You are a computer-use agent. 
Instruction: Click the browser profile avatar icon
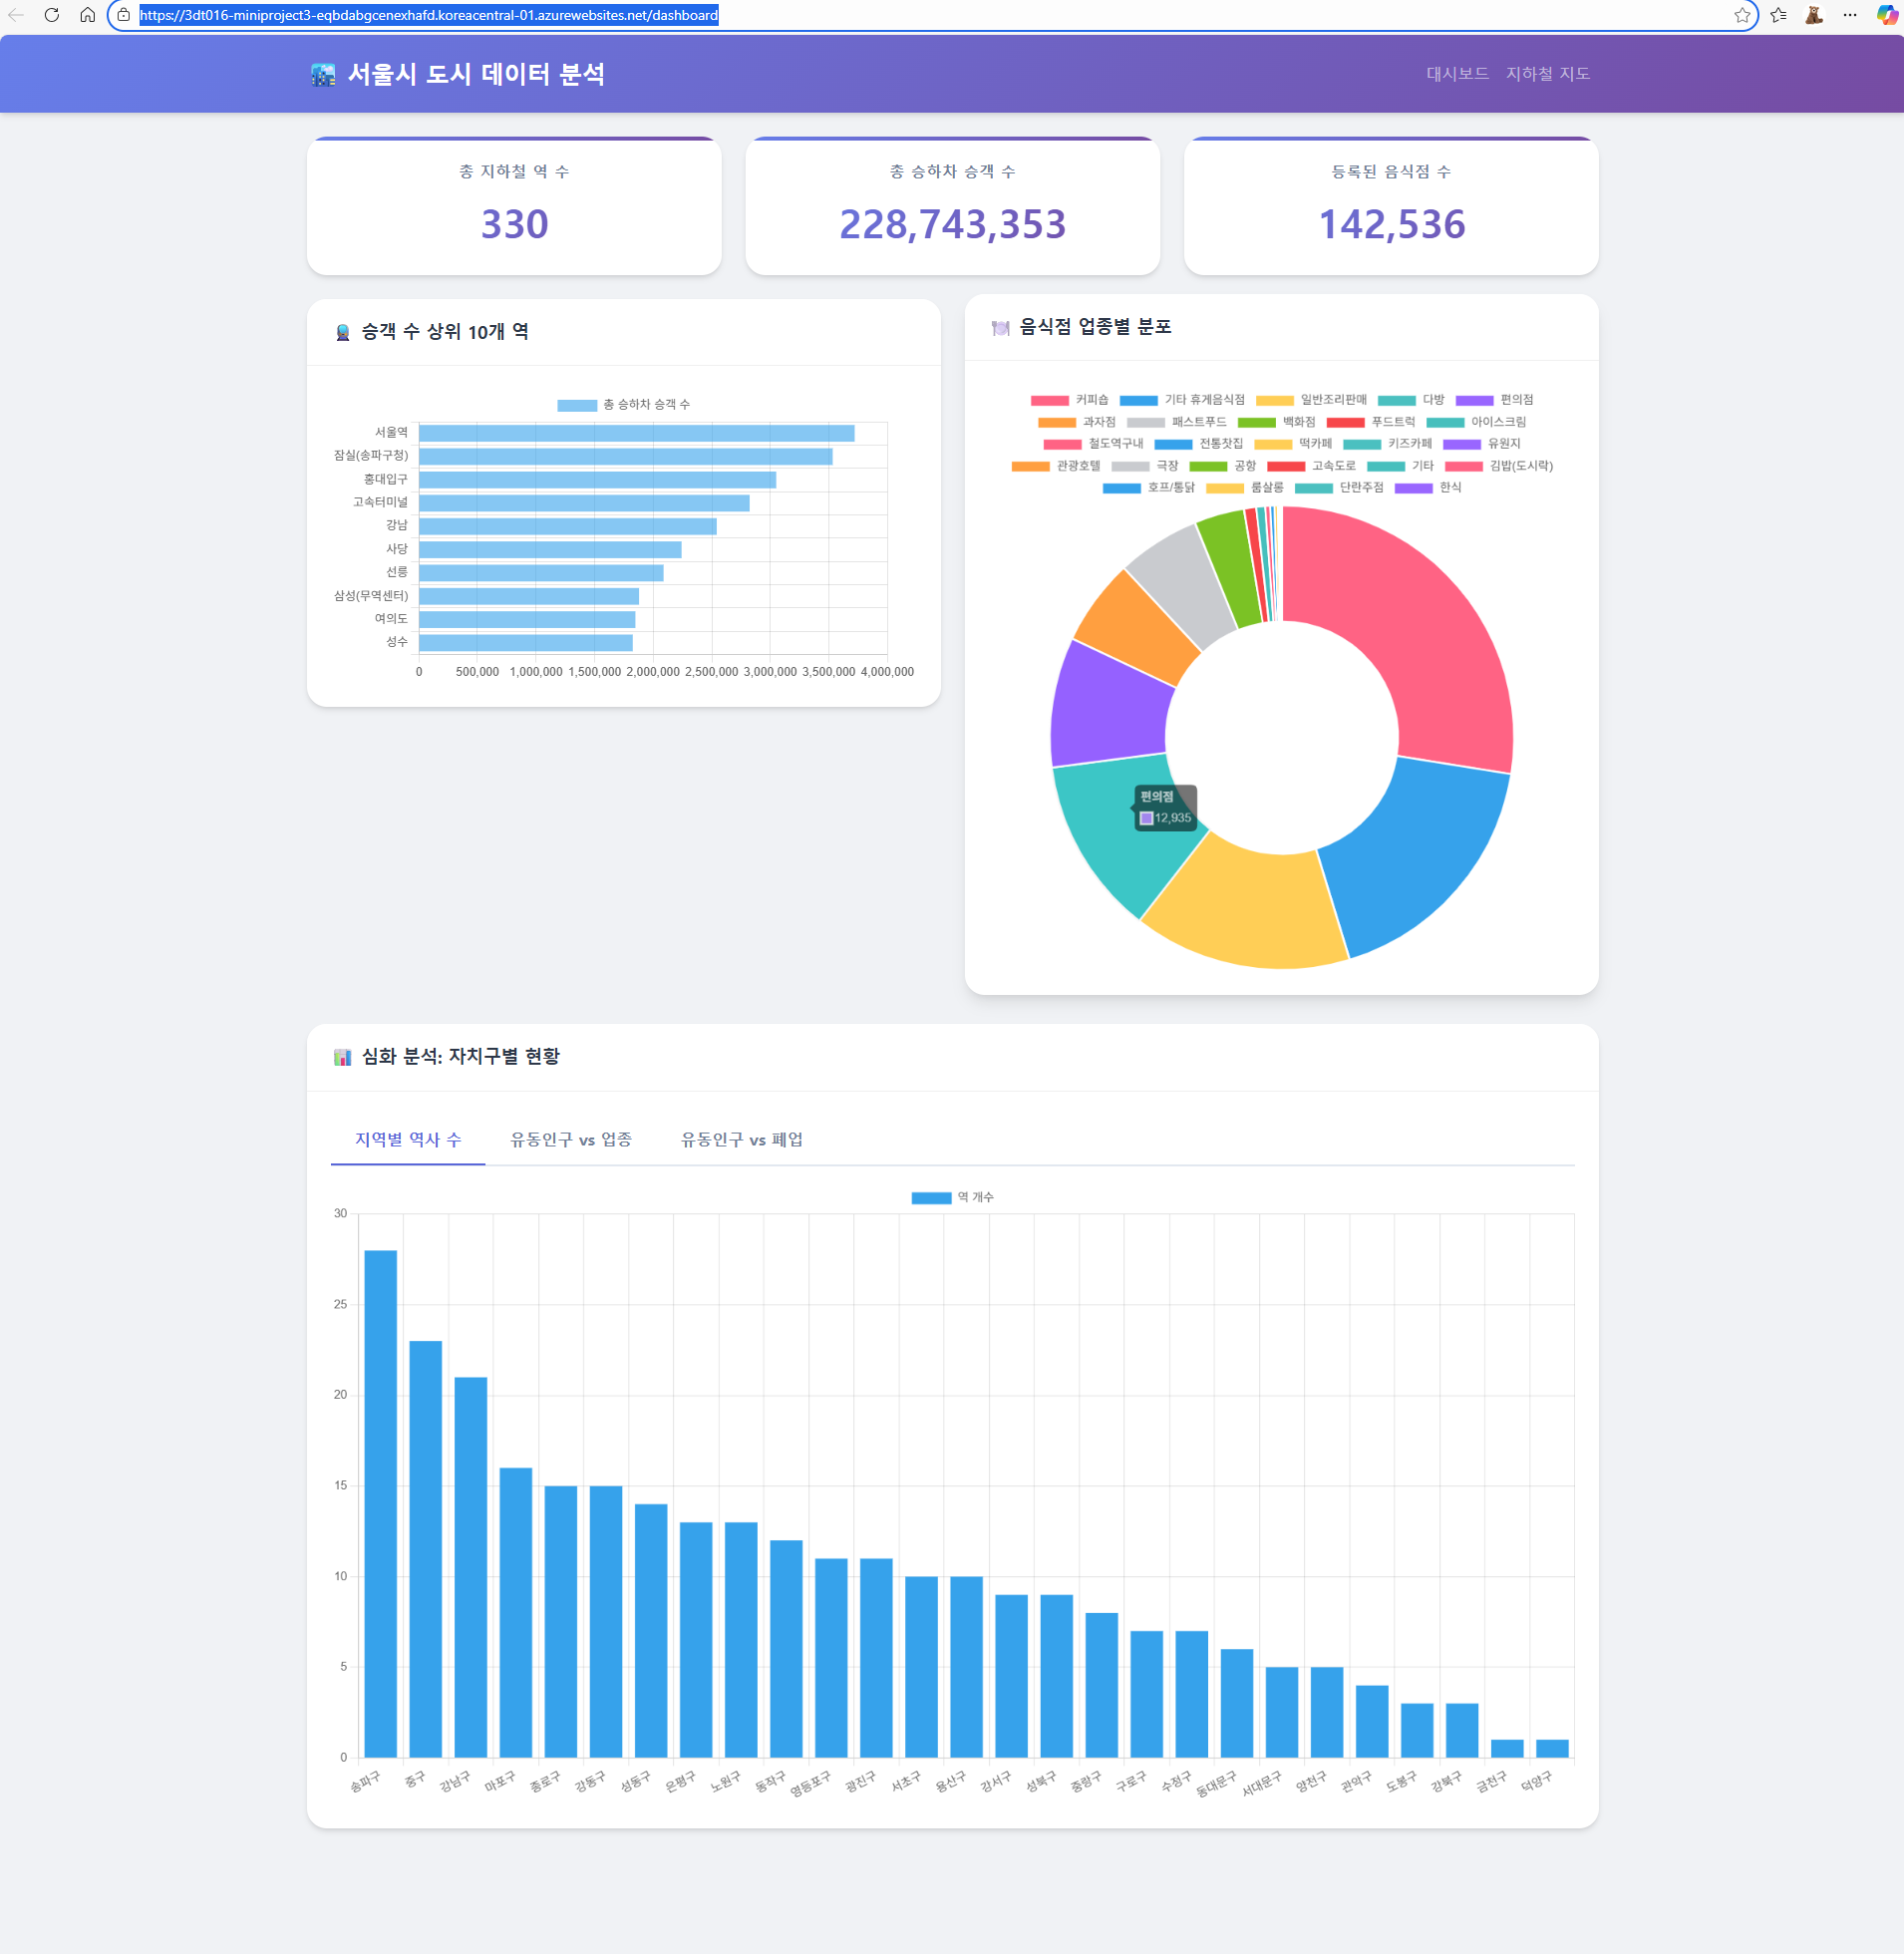pos(1814,15)
